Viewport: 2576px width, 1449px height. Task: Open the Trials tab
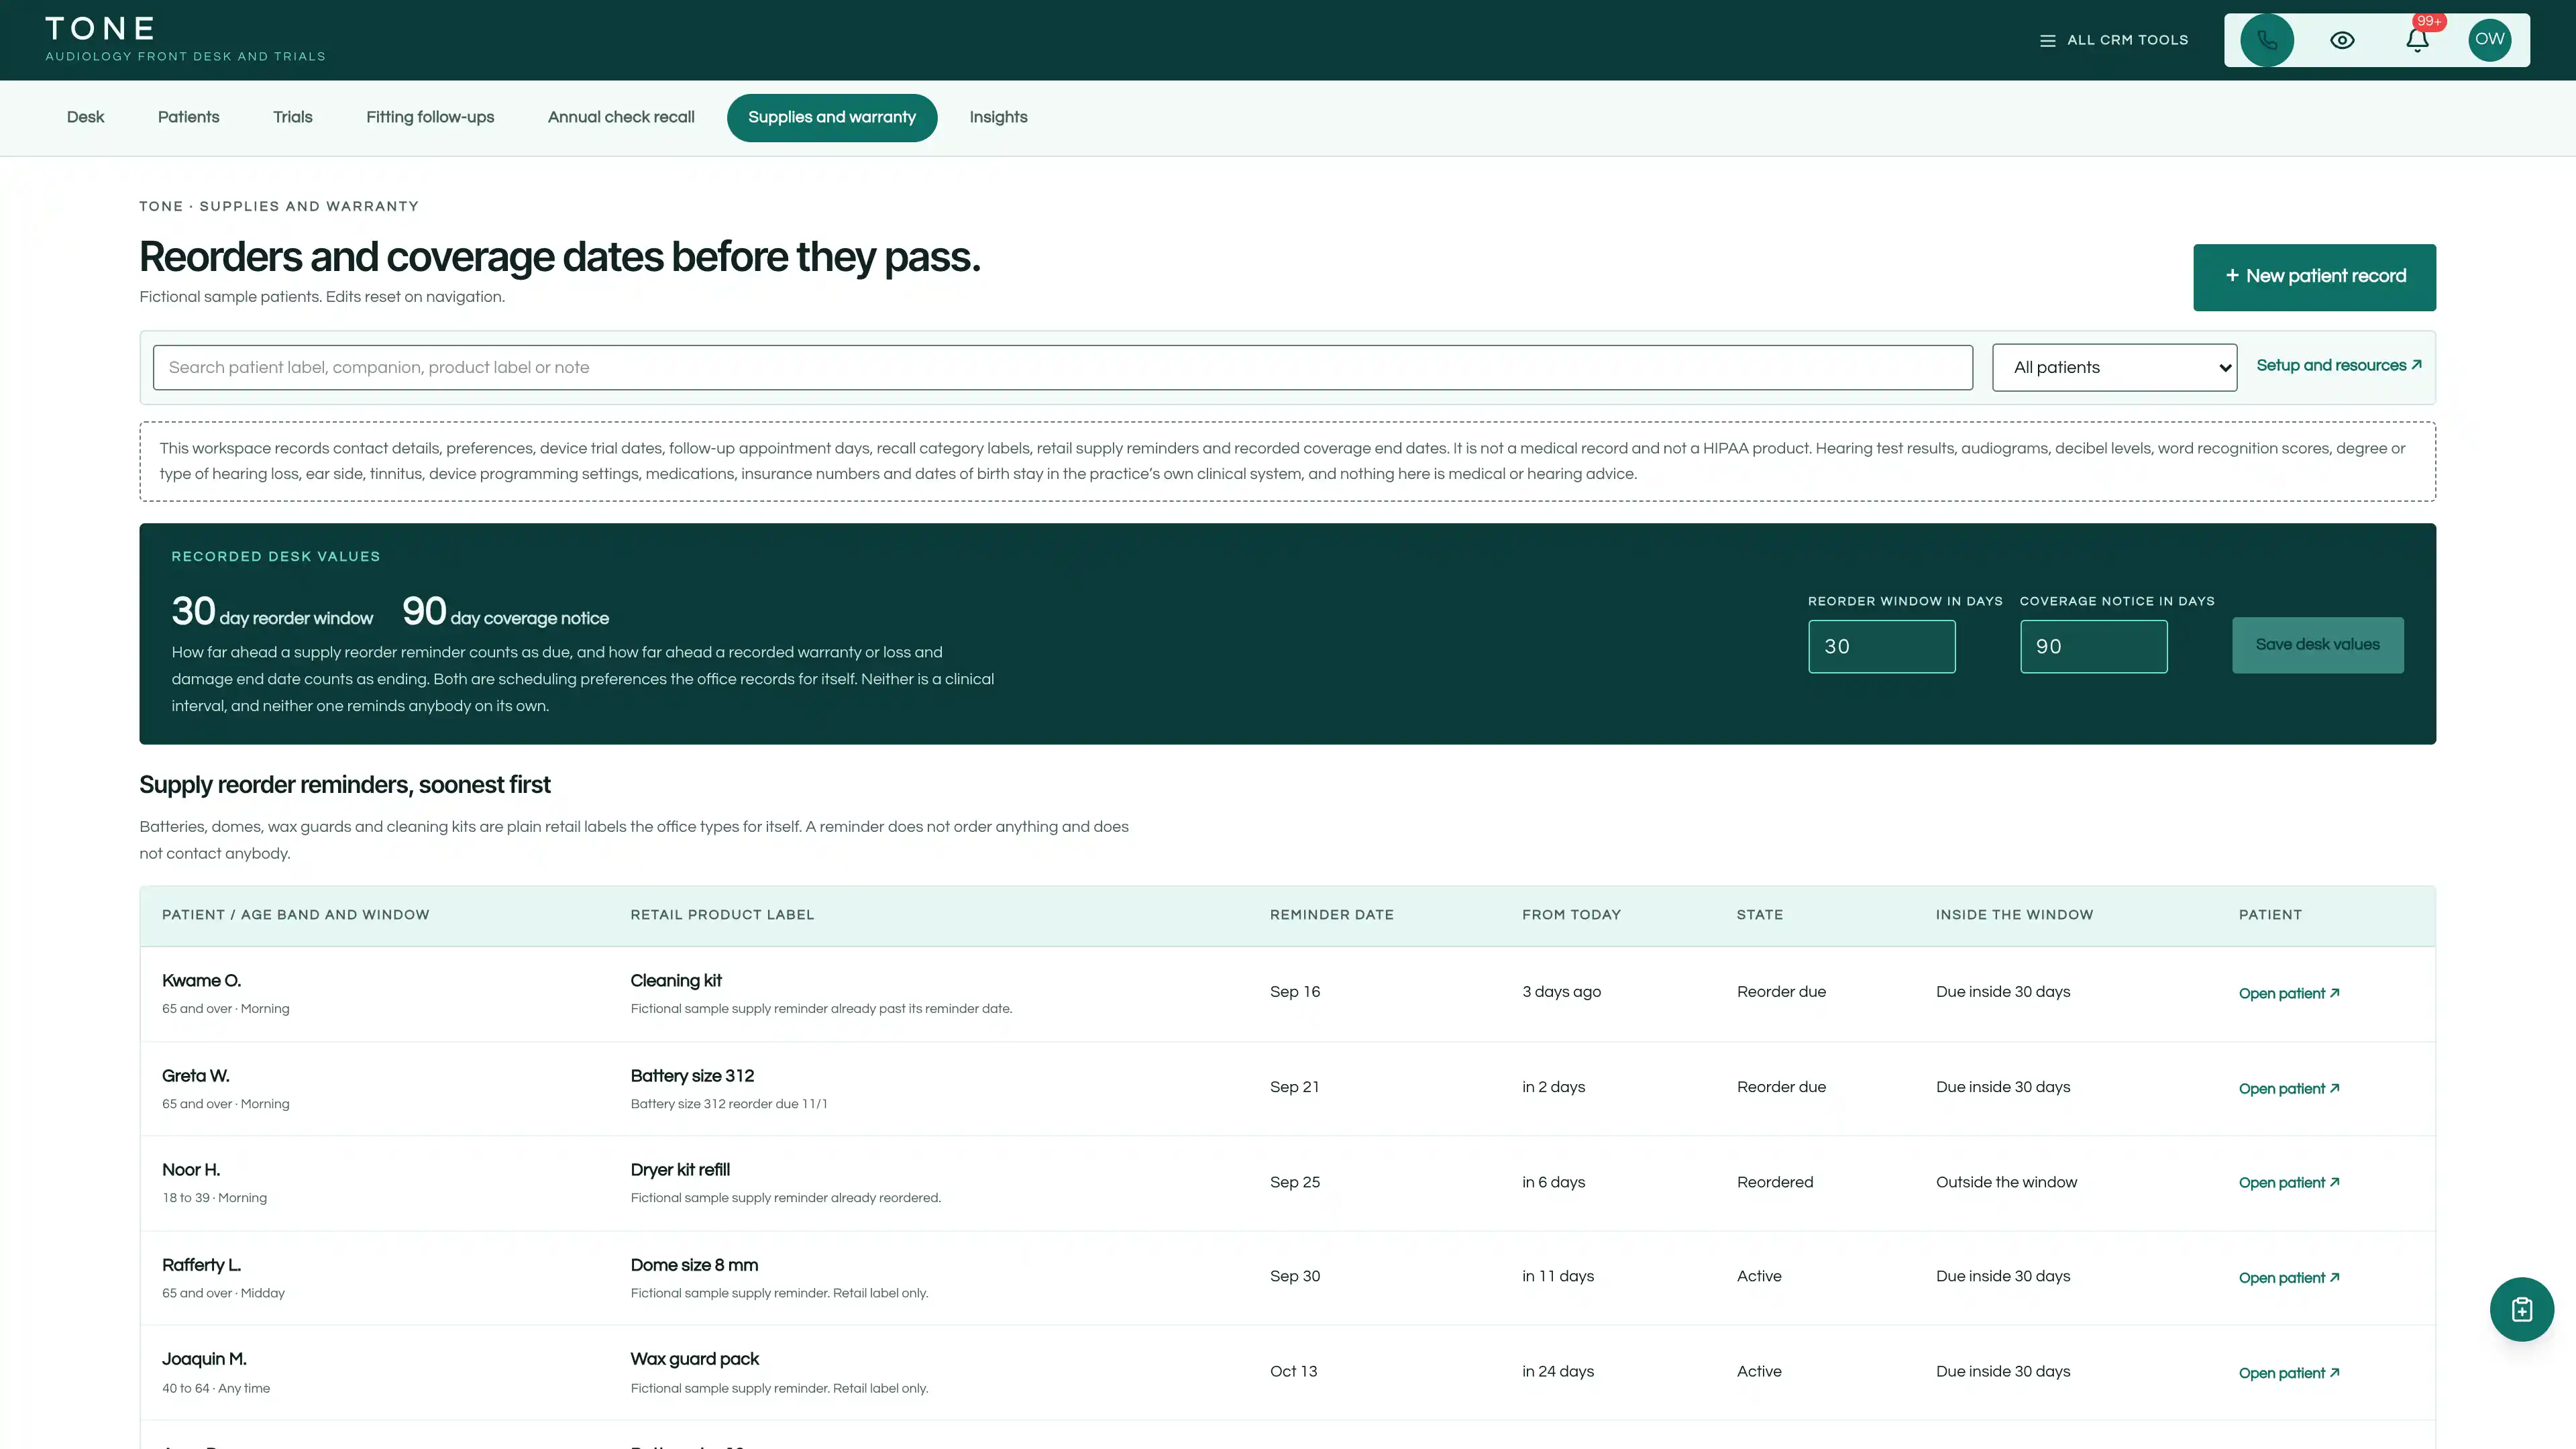tap(292, 117)
